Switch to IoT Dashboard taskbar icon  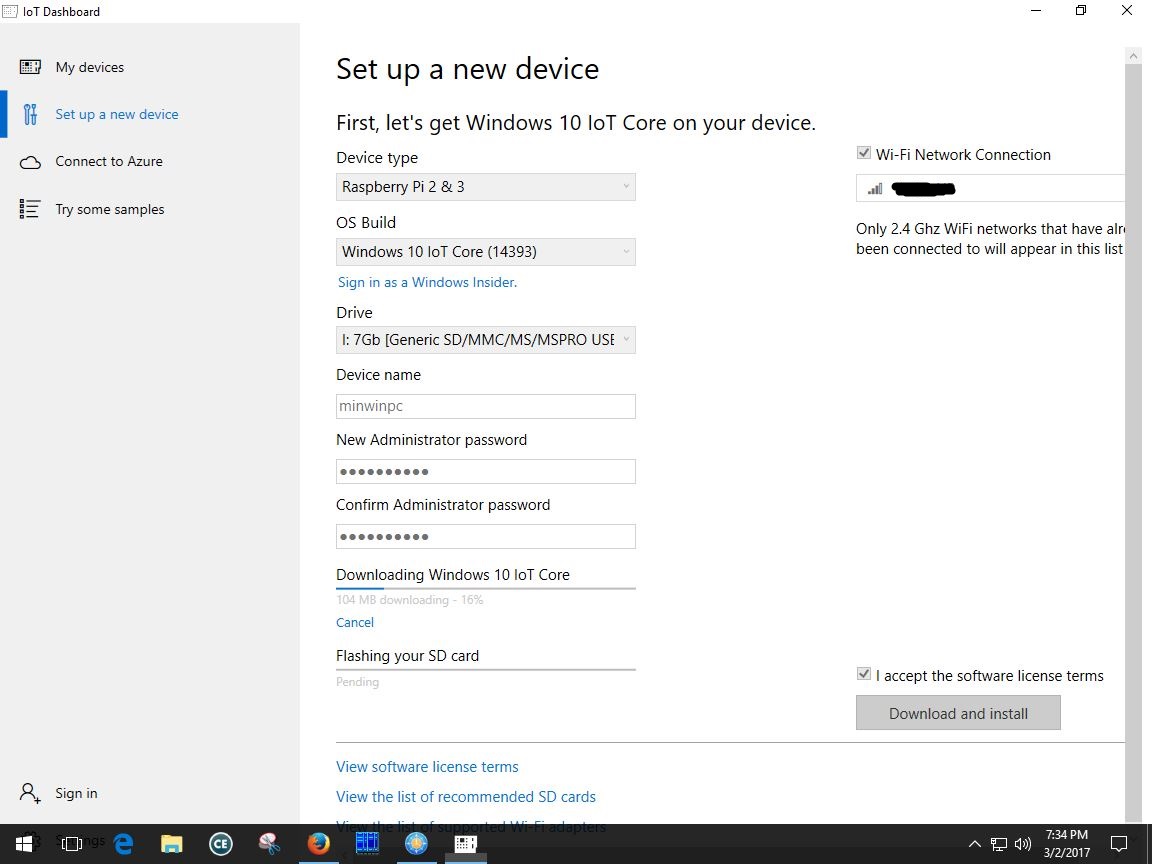pos(465,843)
